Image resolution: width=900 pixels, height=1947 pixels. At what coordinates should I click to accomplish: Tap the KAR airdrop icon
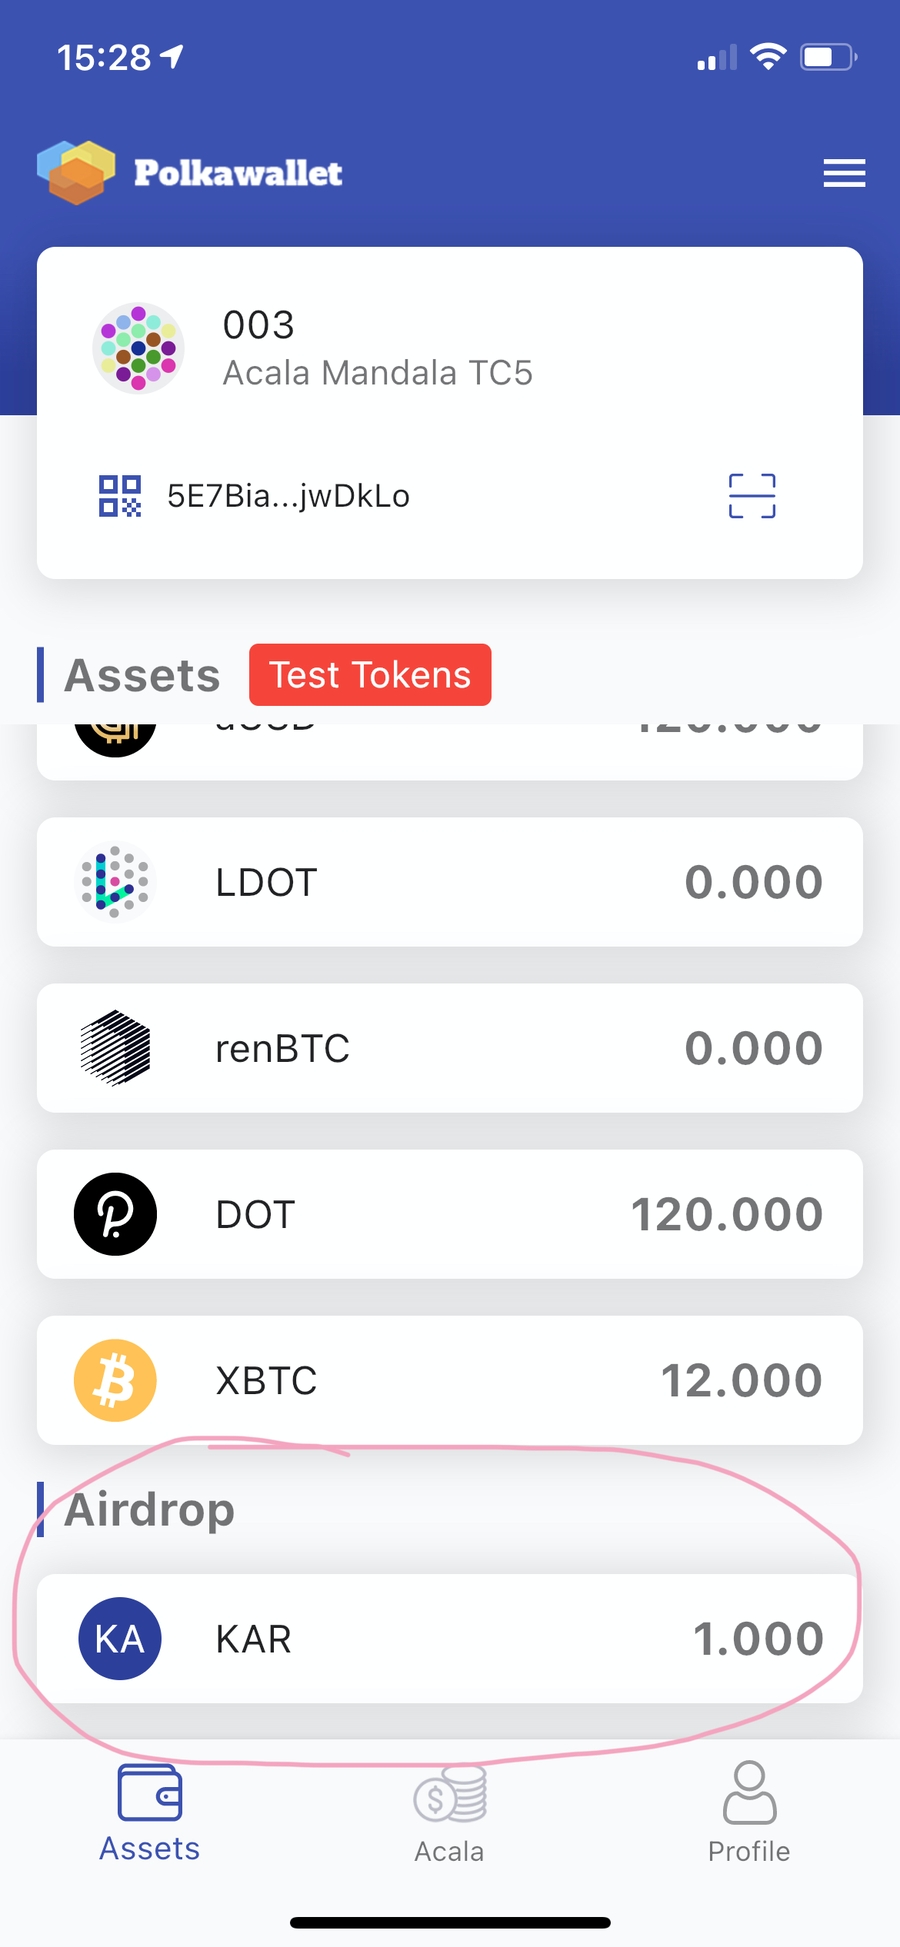pos(120,1639)
